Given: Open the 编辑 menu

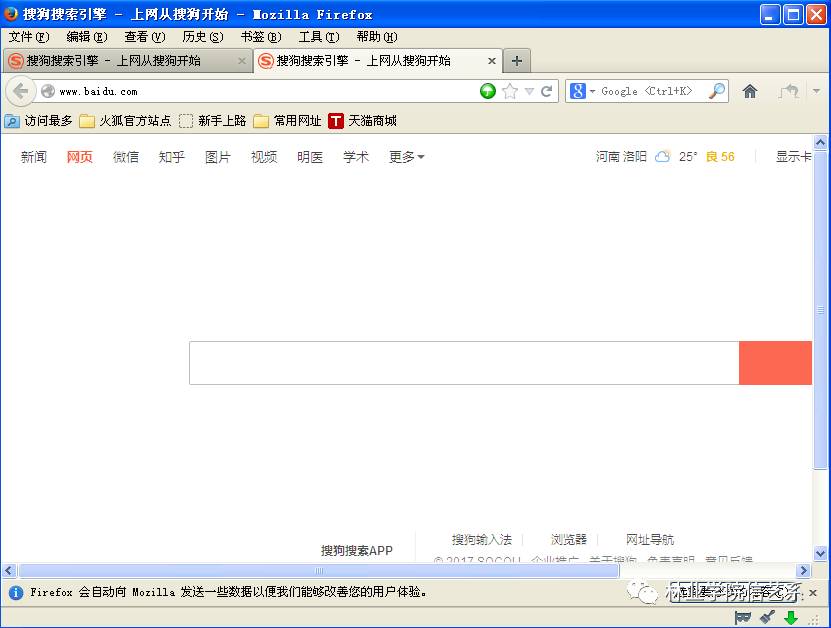Looking at the screenshot, I should (x=87, y=37).
